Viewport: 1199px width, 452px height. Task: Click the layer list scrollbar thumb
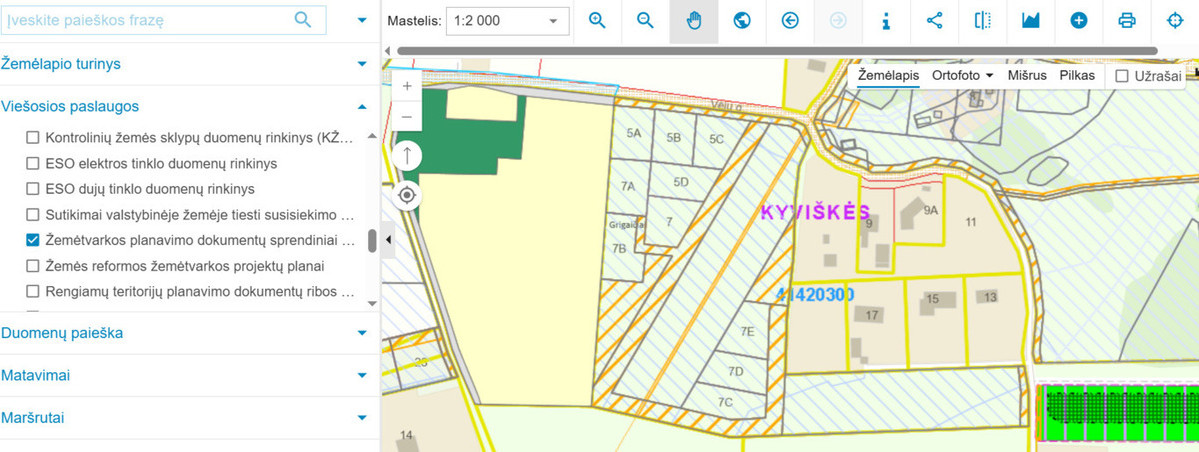click(x=372, y=240)
